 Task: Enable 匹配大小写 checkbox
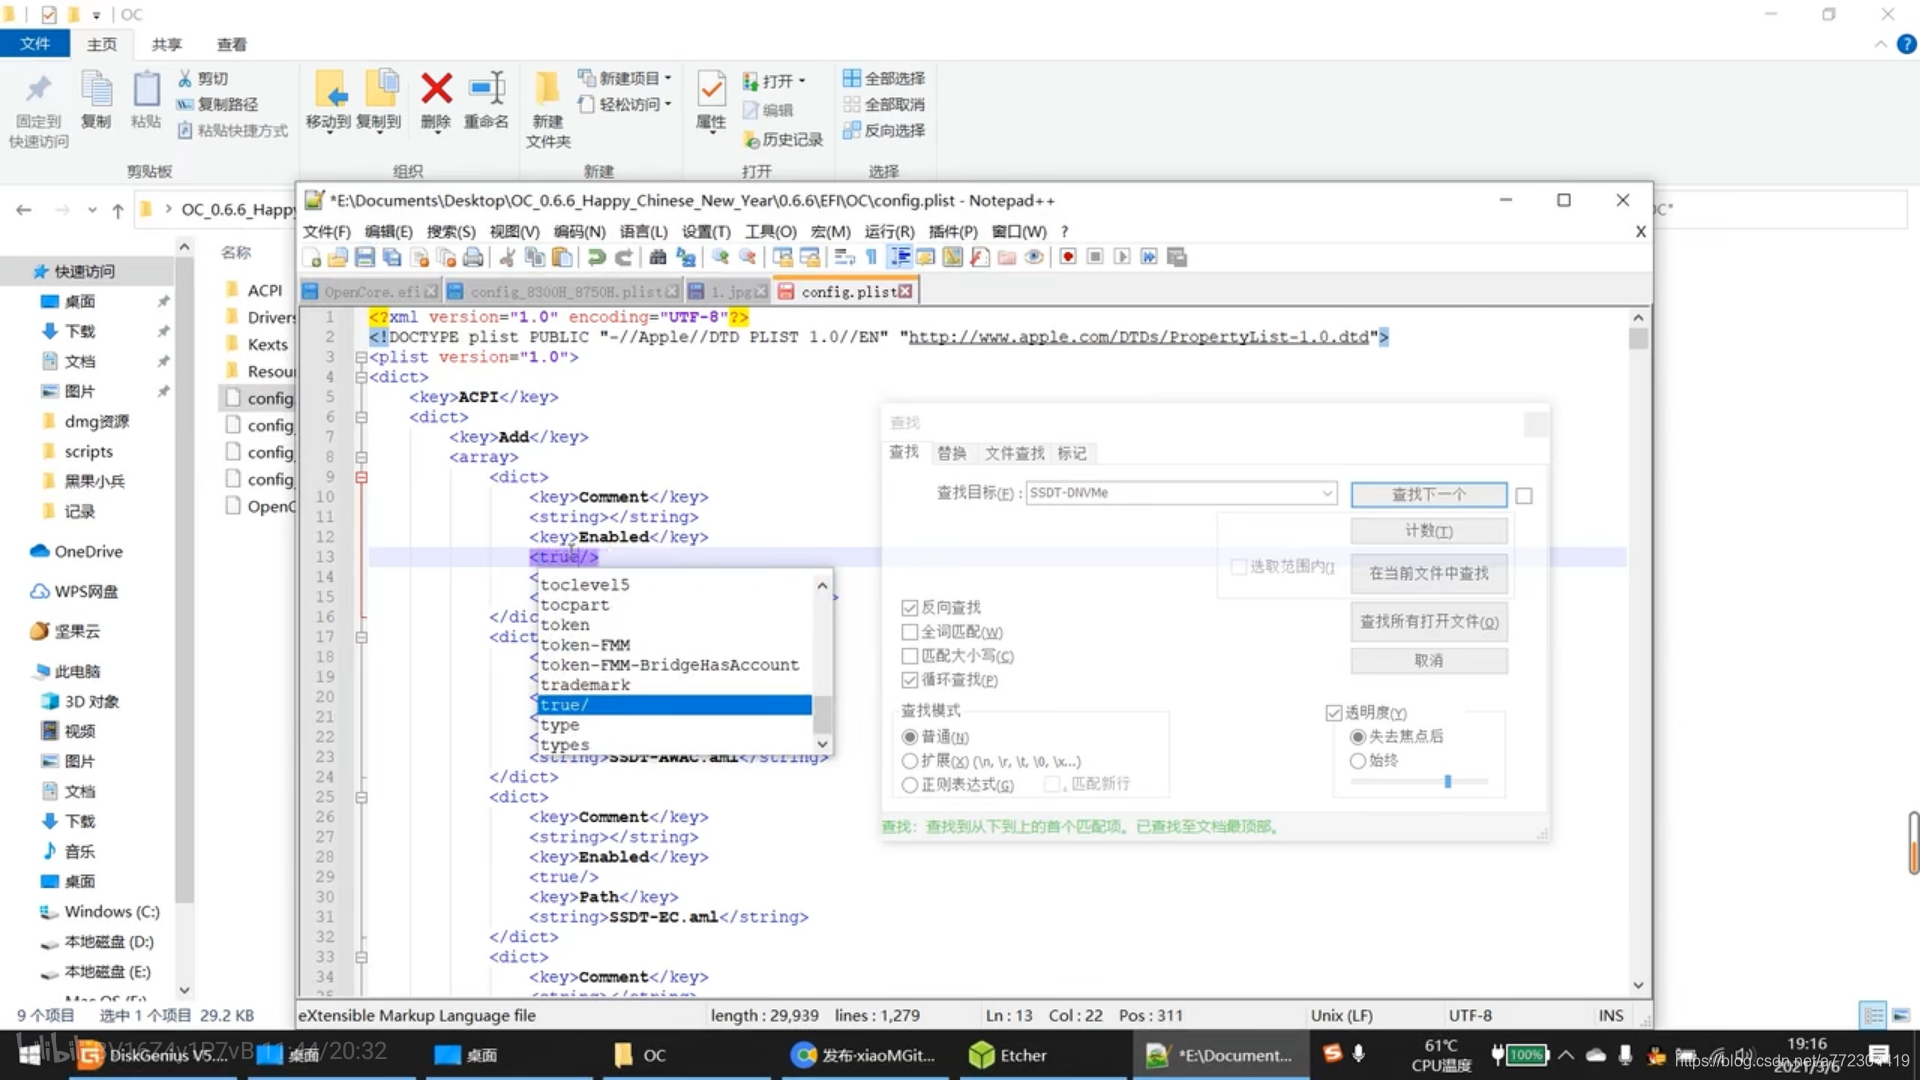[909, 656]
